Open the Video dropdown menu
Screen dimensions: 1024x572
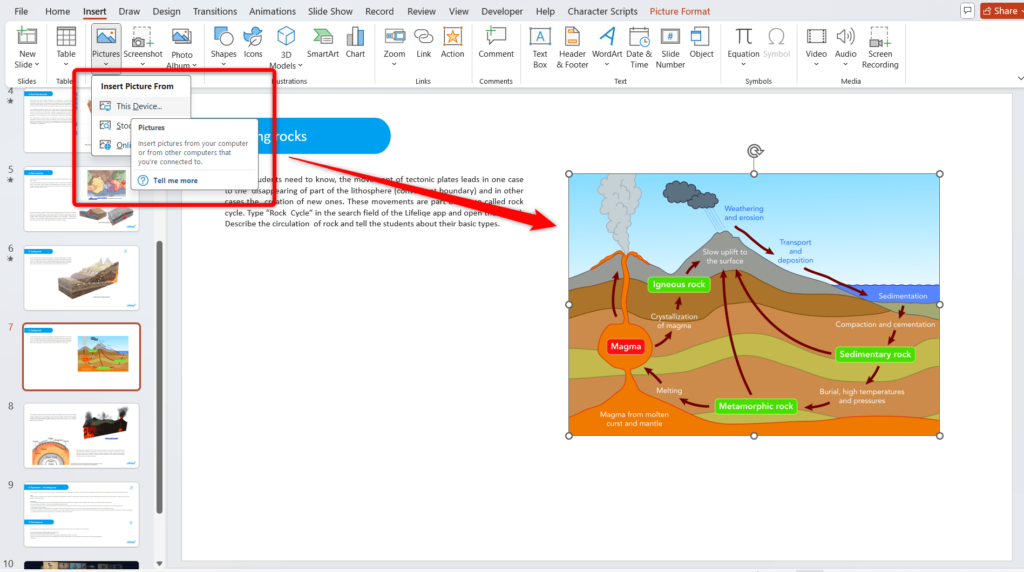(x=816, y=64)
